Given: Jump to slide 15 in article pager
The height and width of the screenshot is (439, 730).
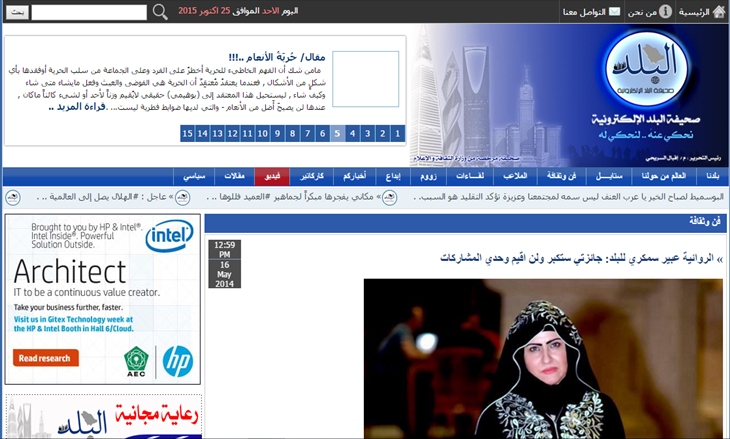Looking at the screenshot, I should point(187,133).
